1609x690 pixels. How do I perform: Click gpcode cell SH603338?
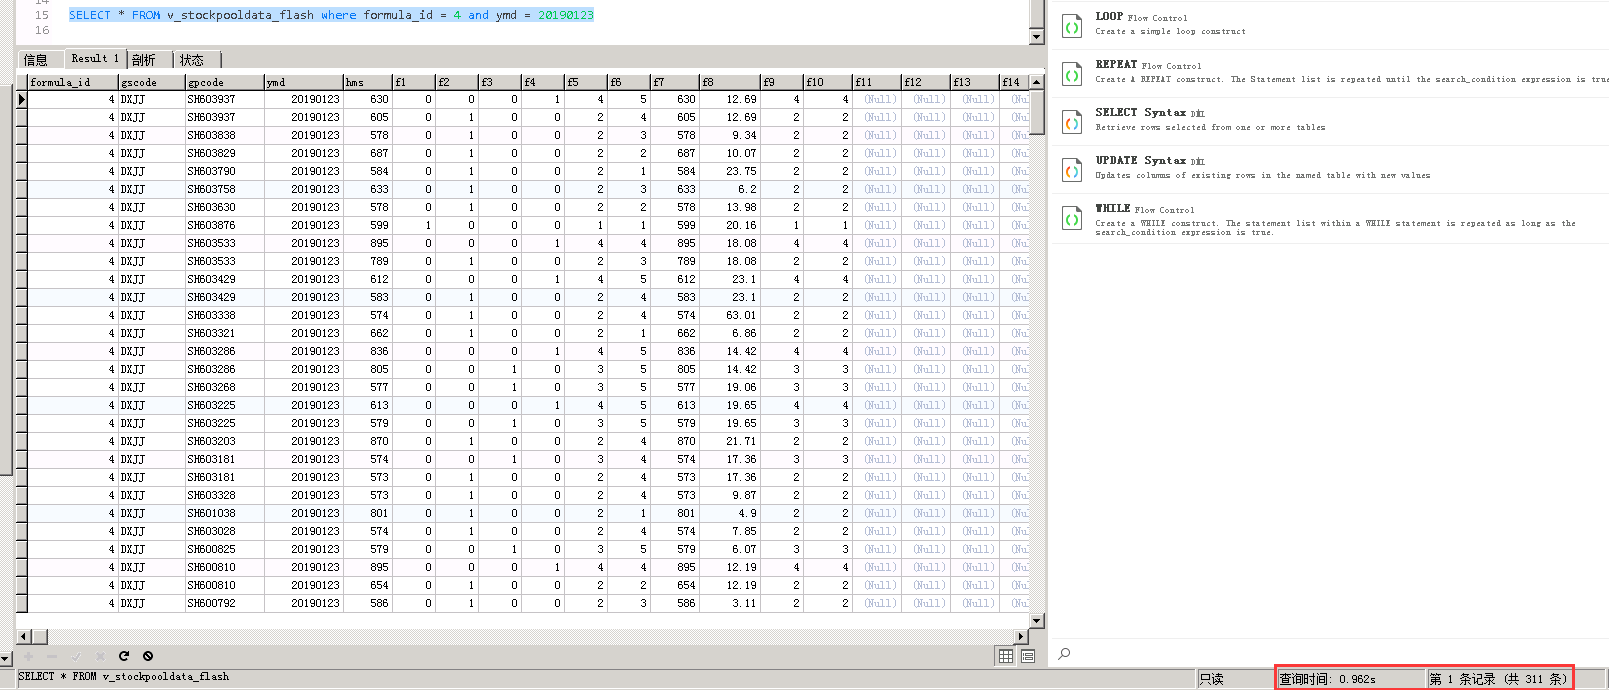[224, 315]
